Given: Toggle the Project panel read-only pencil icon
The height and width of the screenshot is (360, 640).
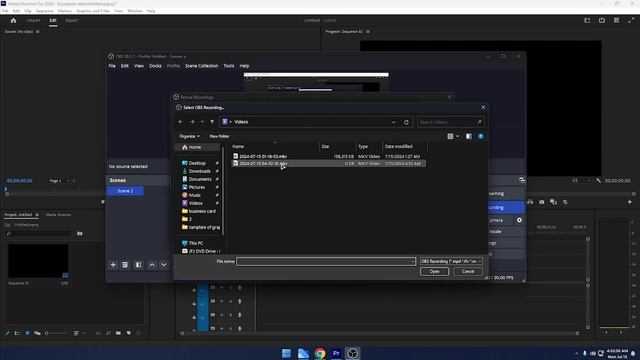Looking at the screenshot, I should [x=7, y=333].
